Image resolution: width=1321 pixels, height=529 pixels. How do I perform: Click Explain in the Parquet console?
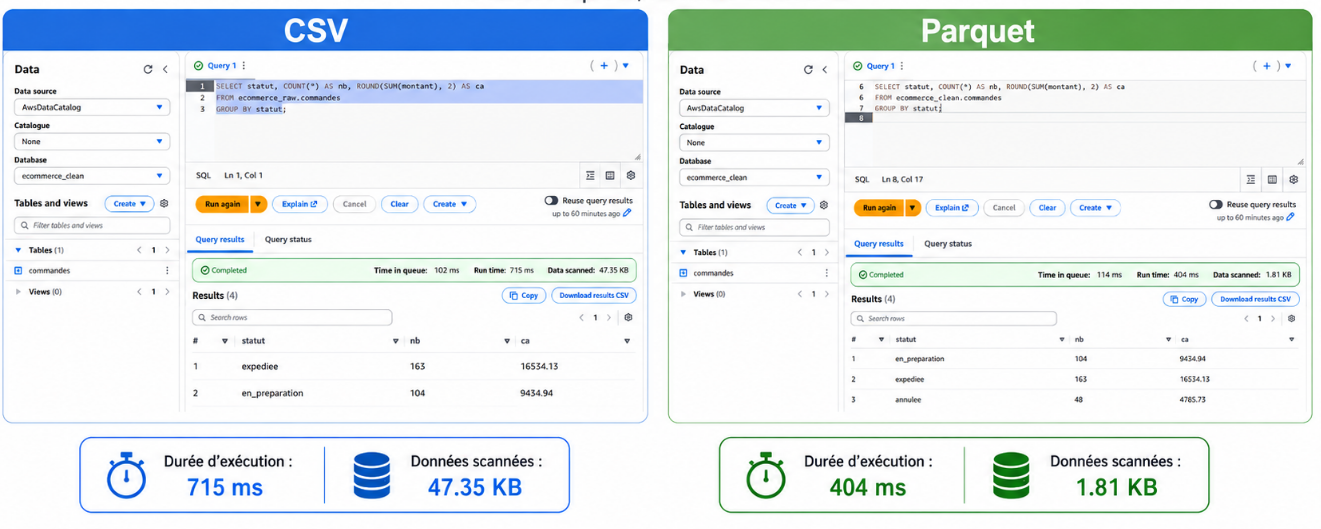[951, 208]
